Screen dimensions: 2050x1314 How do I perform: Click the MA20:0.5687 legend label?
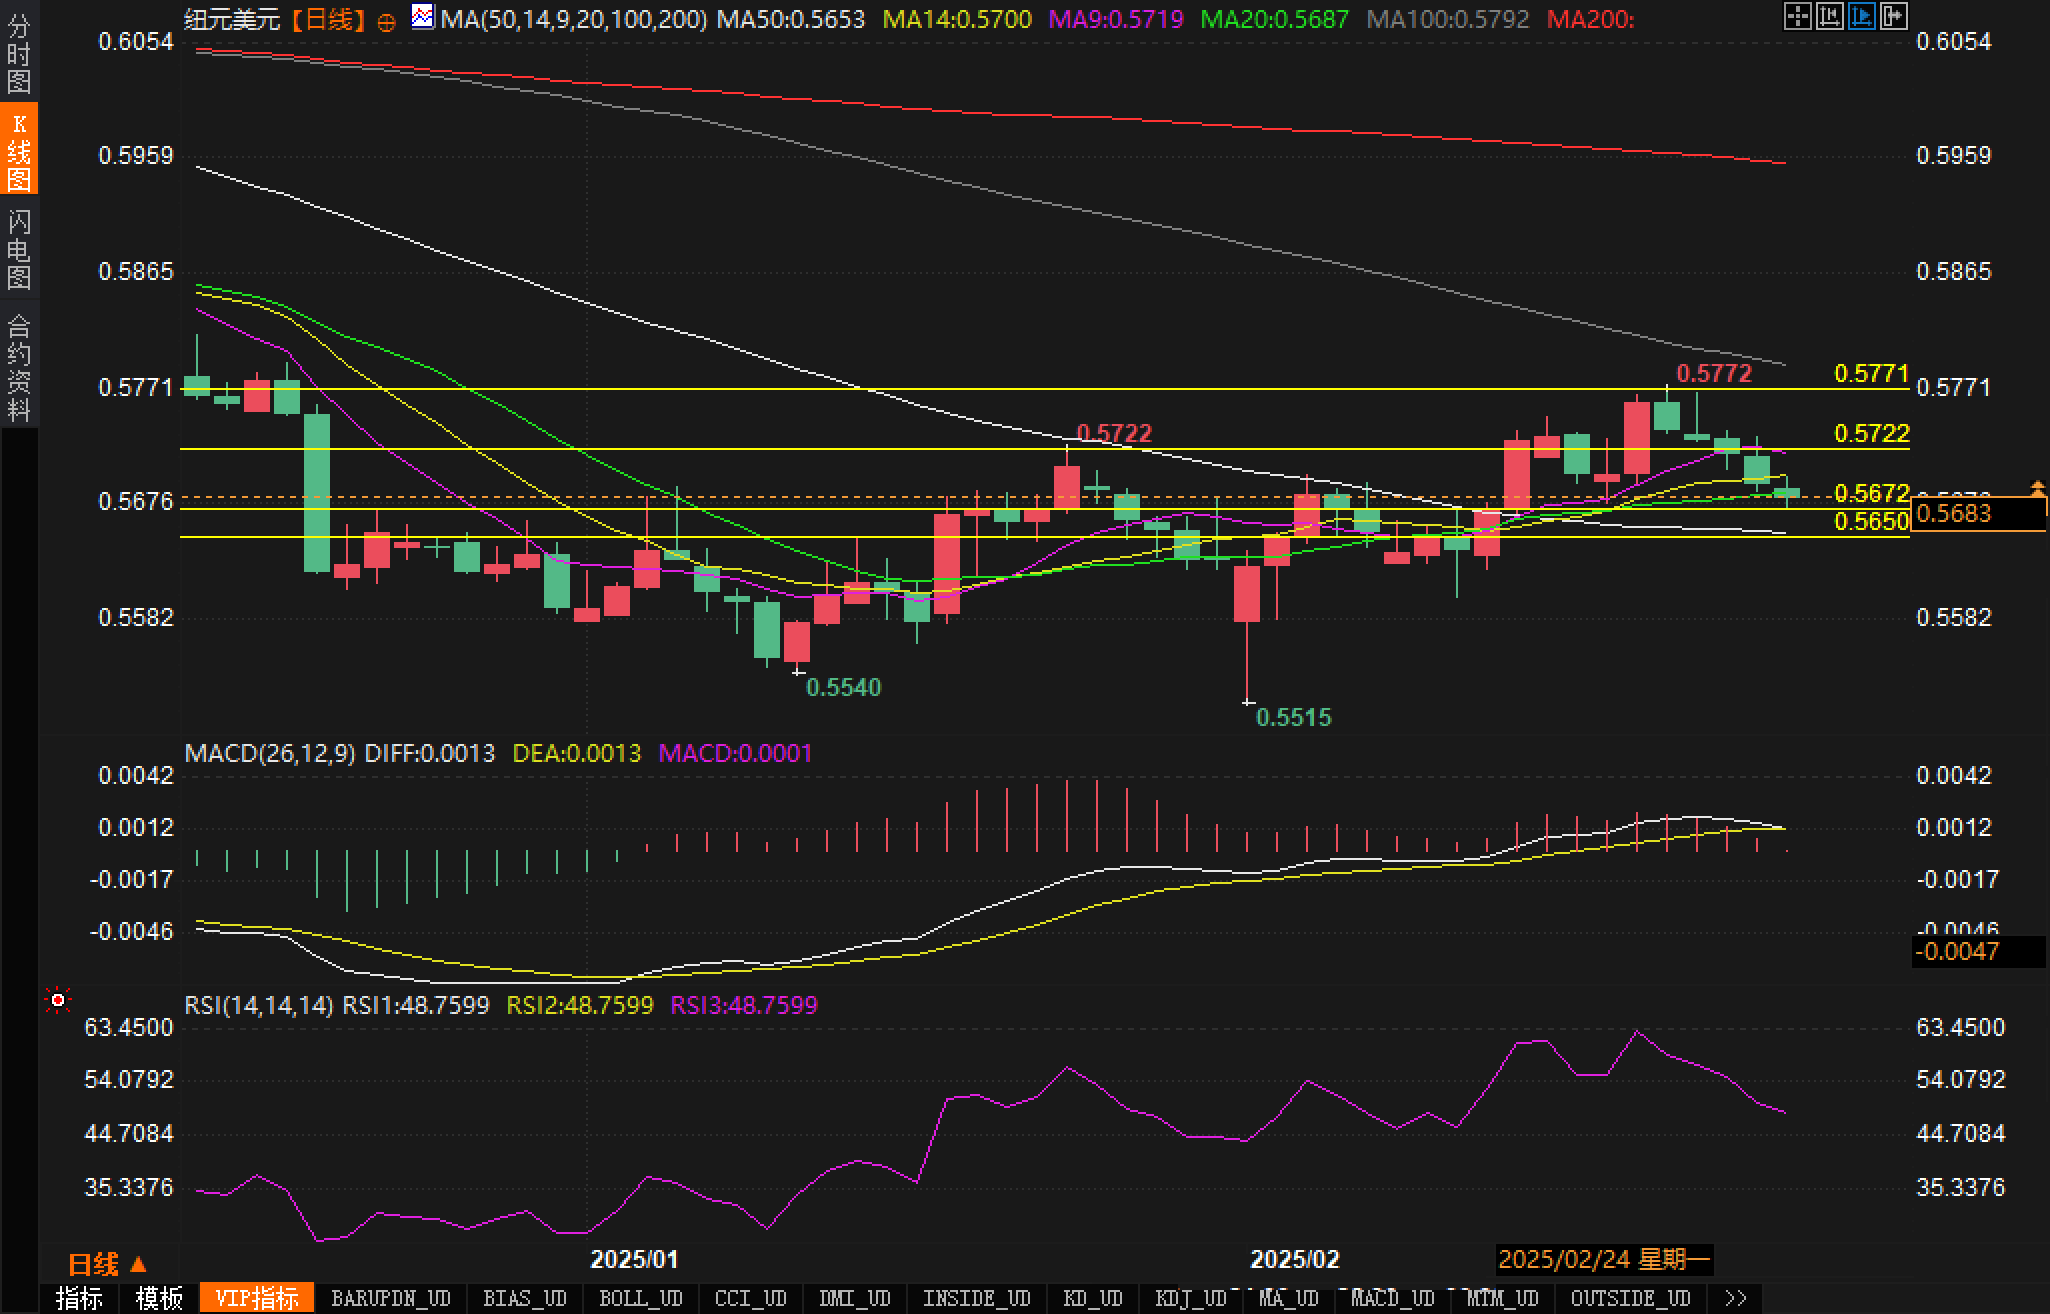pos(1274,19)
